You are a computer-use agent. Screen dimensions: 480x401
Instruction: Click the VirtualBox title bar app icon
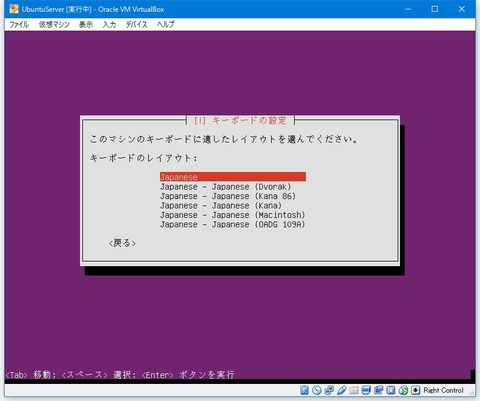coord(14,9)
